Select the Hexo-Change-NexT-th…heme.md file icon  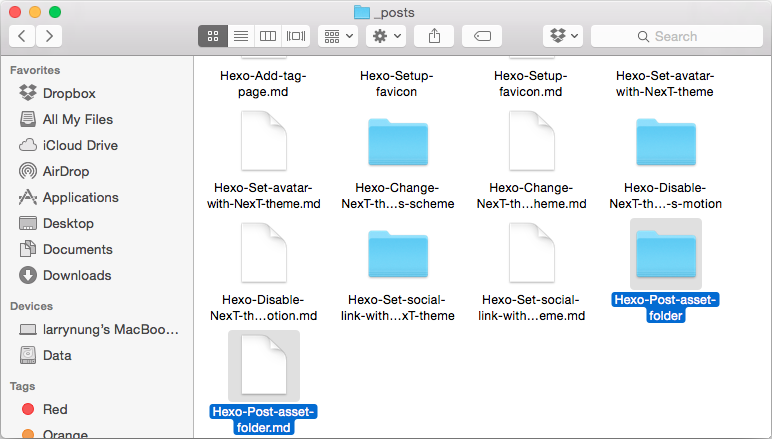[x=532, y=141]
